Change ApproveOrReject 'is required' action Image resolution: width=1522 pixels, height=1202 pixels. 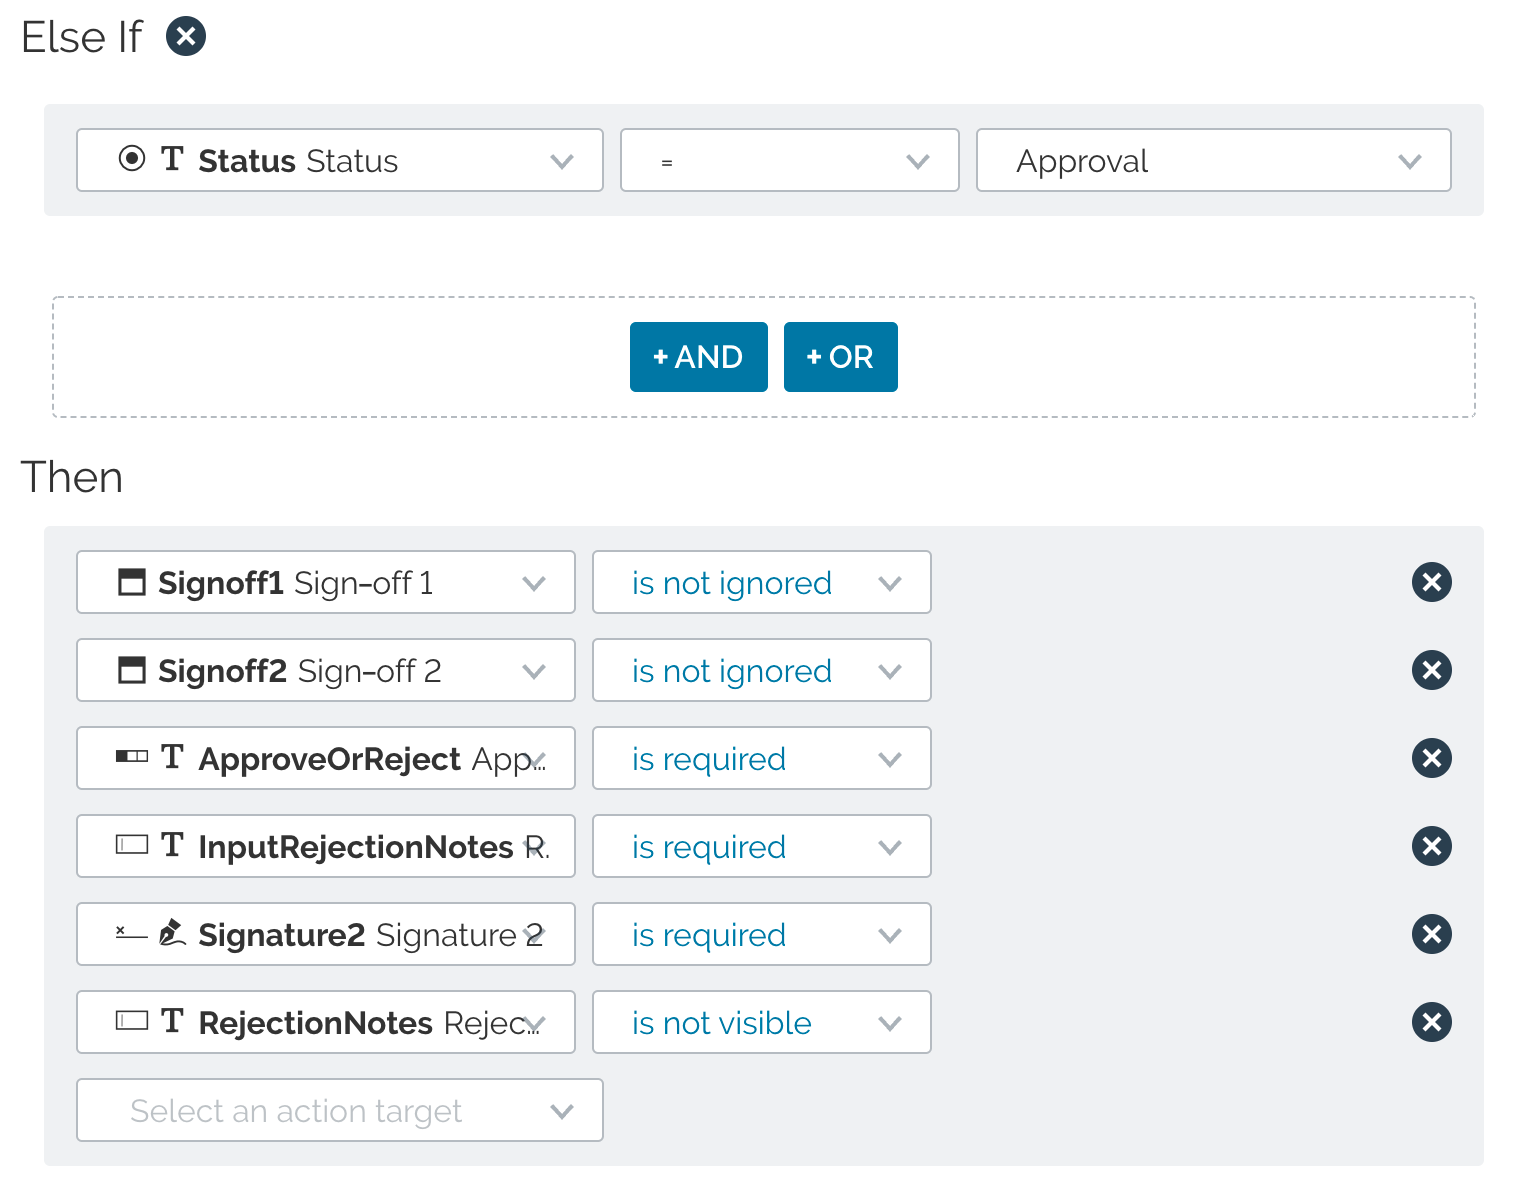click(762, 758)
